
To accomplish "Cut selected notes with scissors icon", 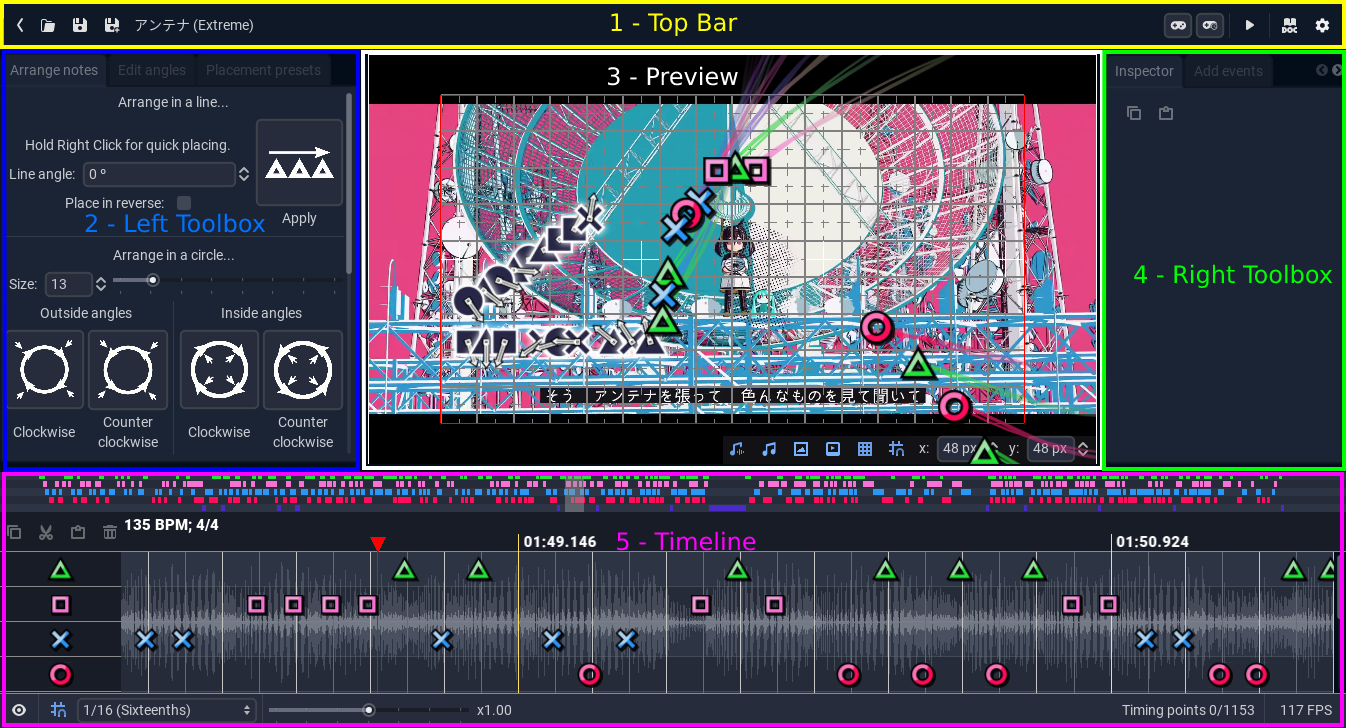I will coord(46,533).
